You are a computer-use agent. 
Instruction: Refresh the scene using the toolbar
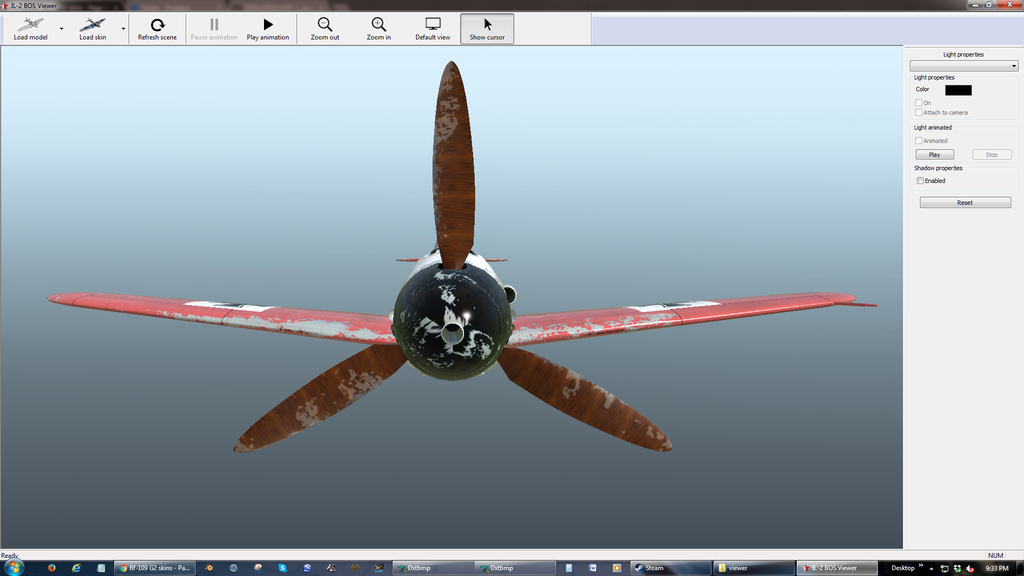pyautogui.click(x=157, y=25)
